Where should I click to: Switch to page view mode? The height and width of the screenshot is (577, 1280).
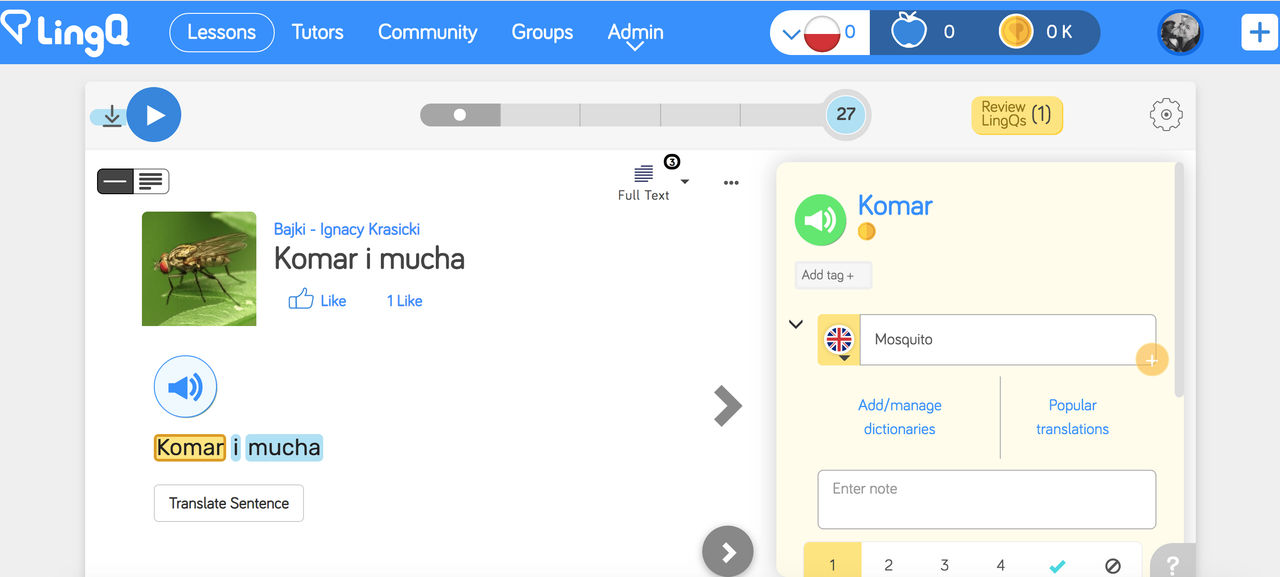coord(151,181)
